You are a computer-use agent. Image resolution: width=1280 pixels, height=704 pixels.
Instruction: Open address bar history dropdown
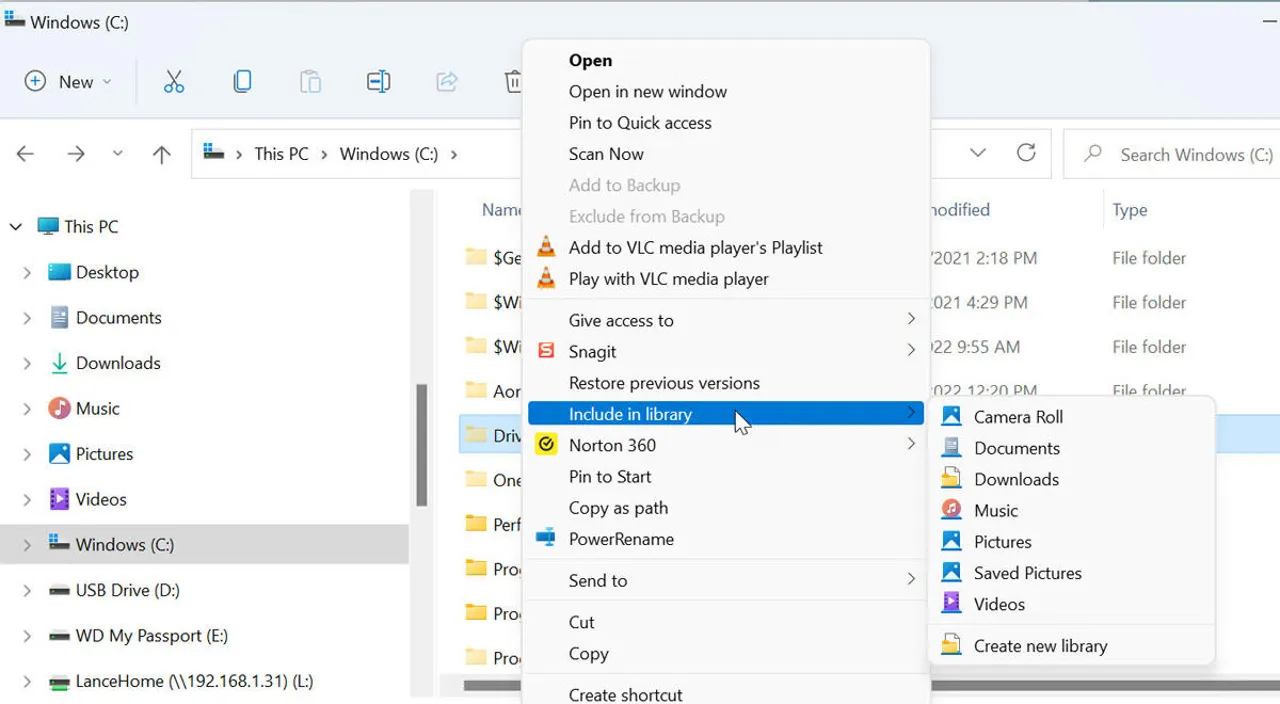pyautogui.click(x=978, y=153)
